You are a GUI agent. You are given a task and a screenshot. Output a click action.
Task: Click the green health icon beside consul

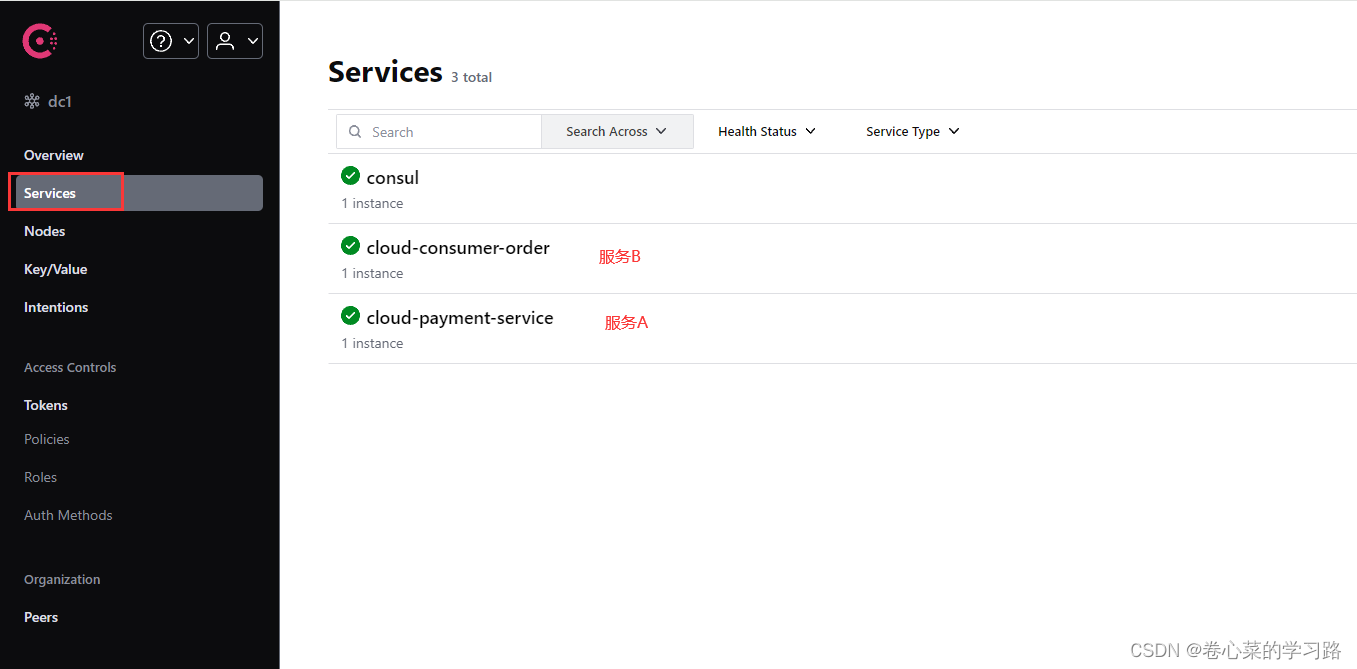click(x=350, y=175)
